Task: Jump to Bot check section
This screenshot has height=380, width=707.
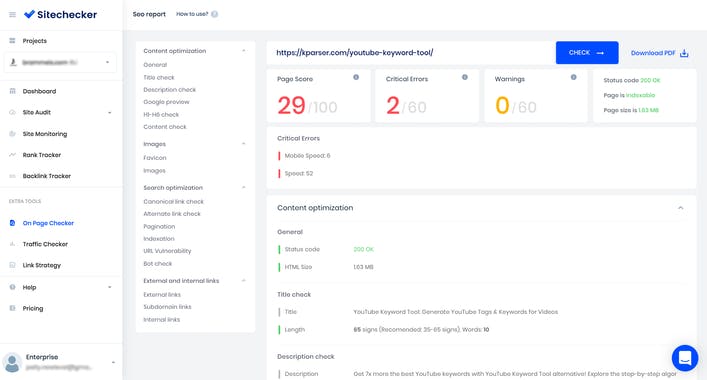Action: click(158, 263)
